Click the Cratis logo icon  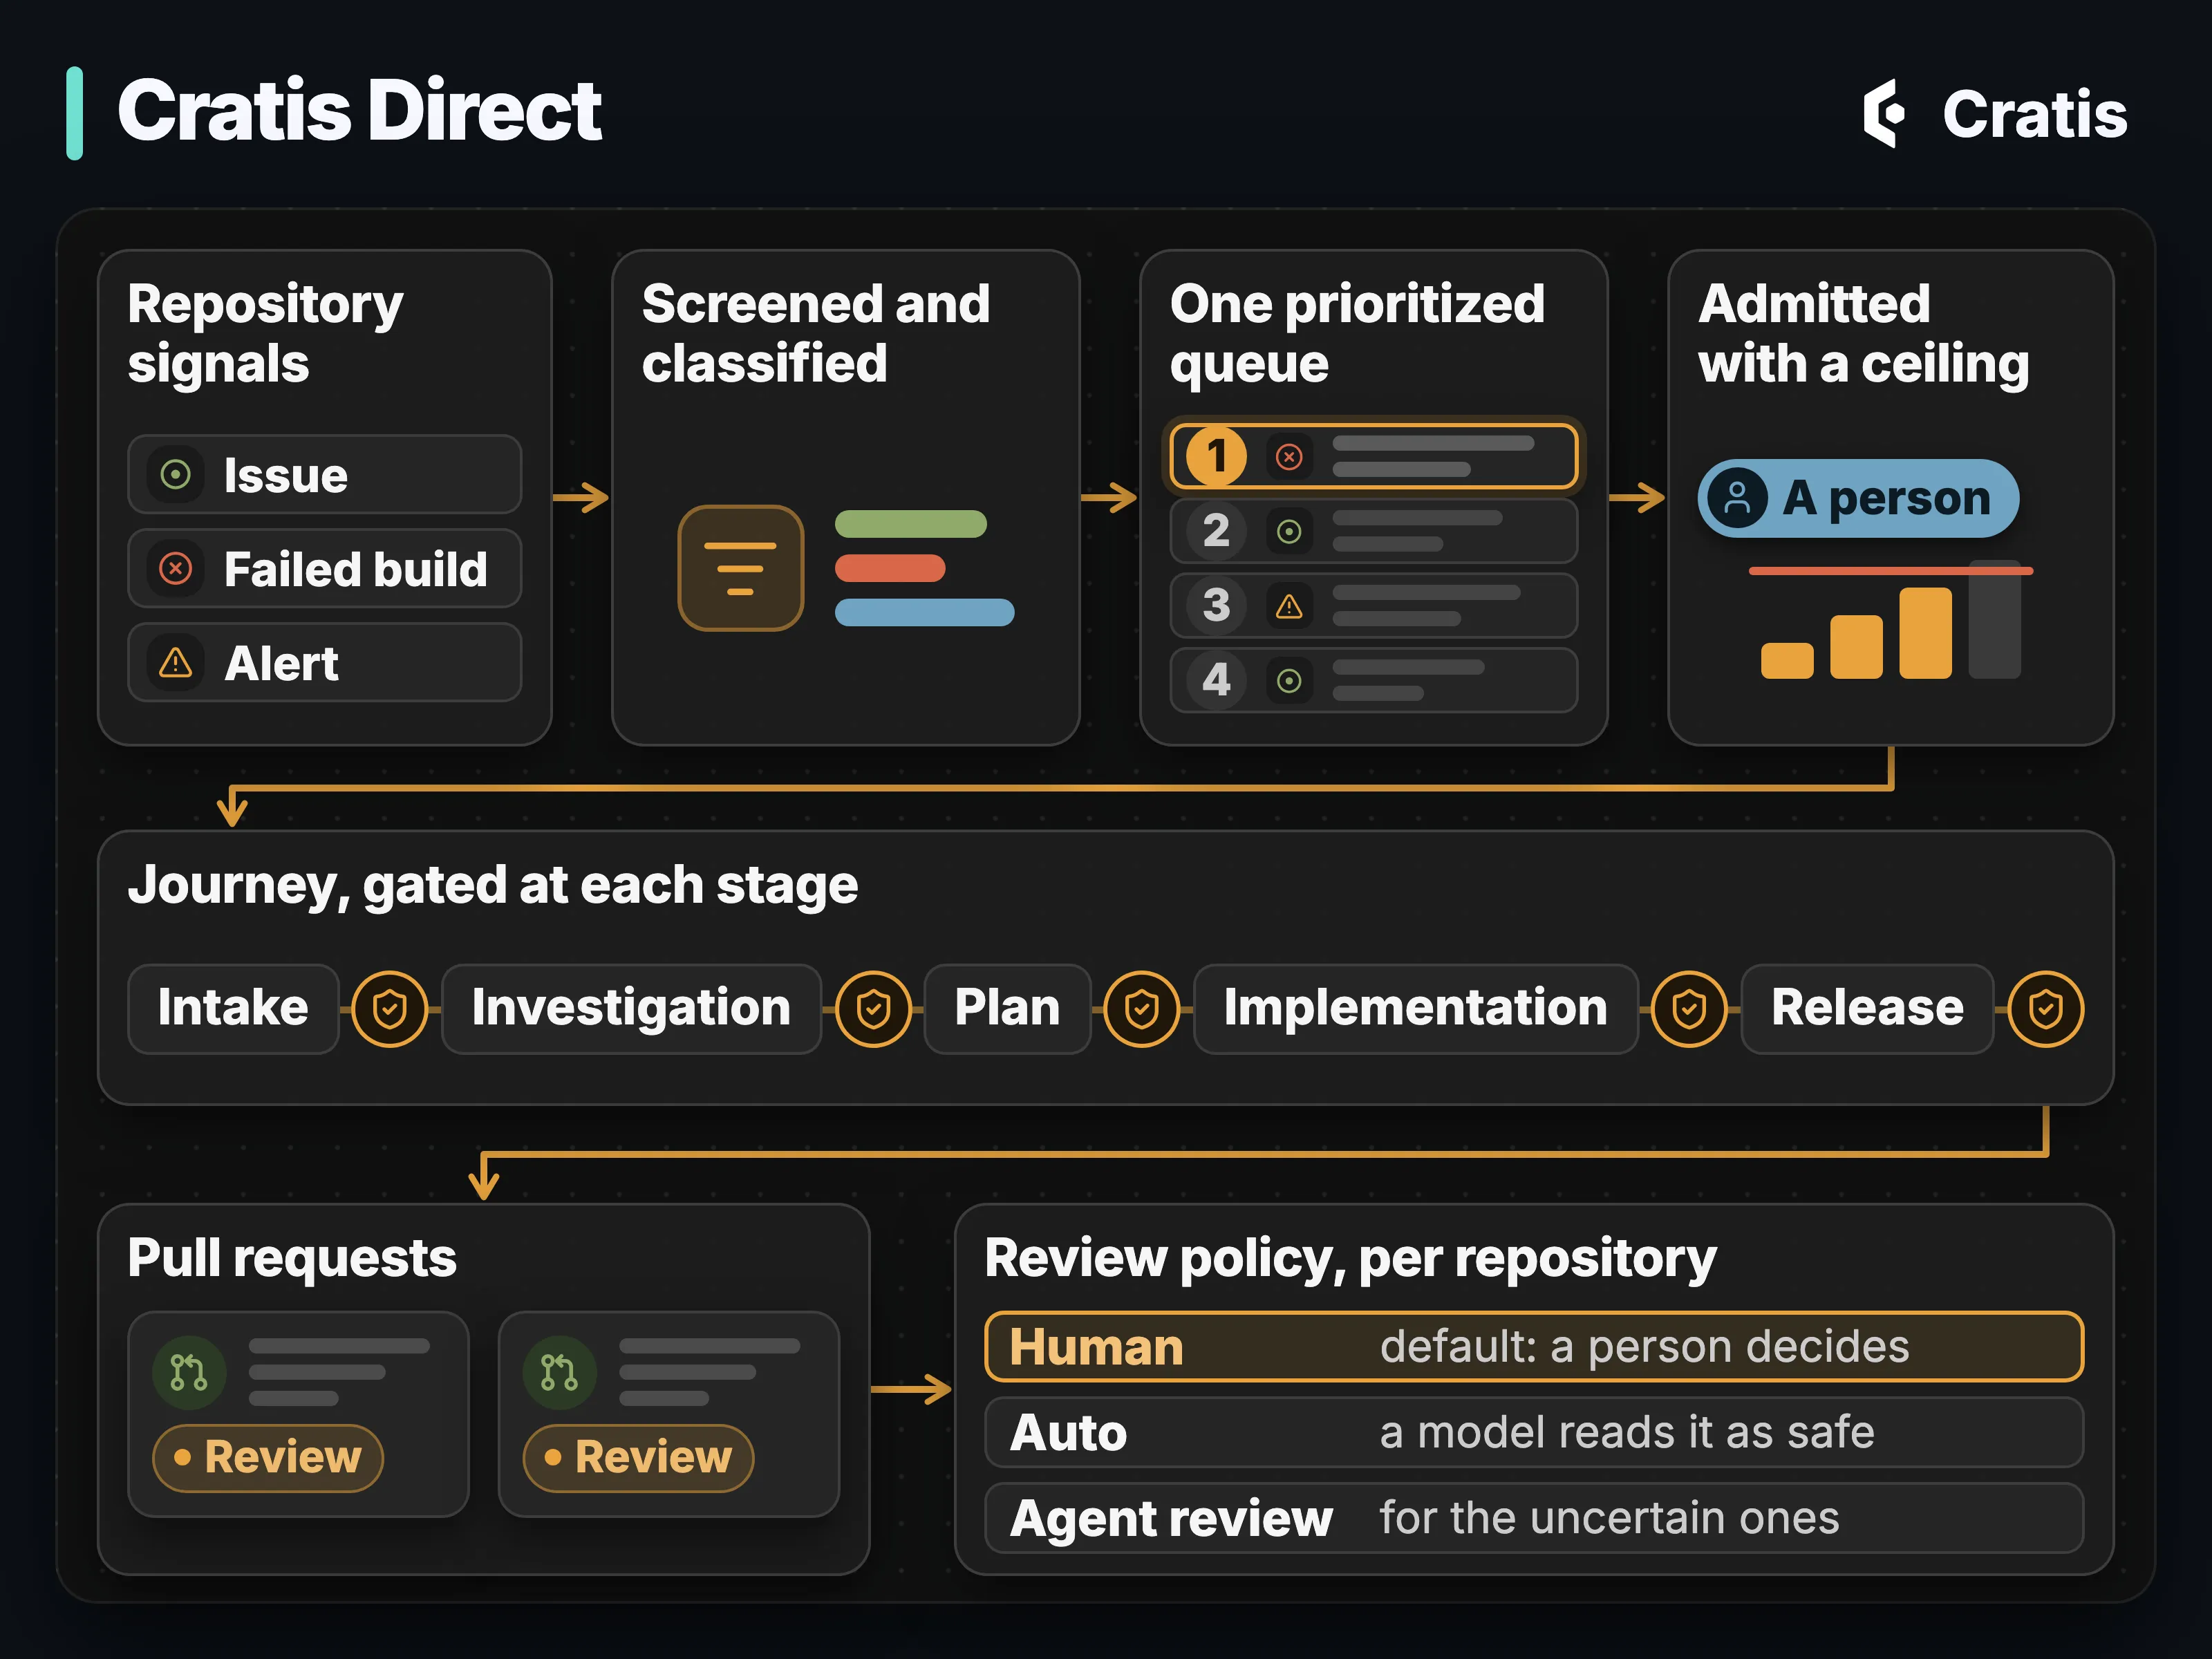(x=1884, y=113)
